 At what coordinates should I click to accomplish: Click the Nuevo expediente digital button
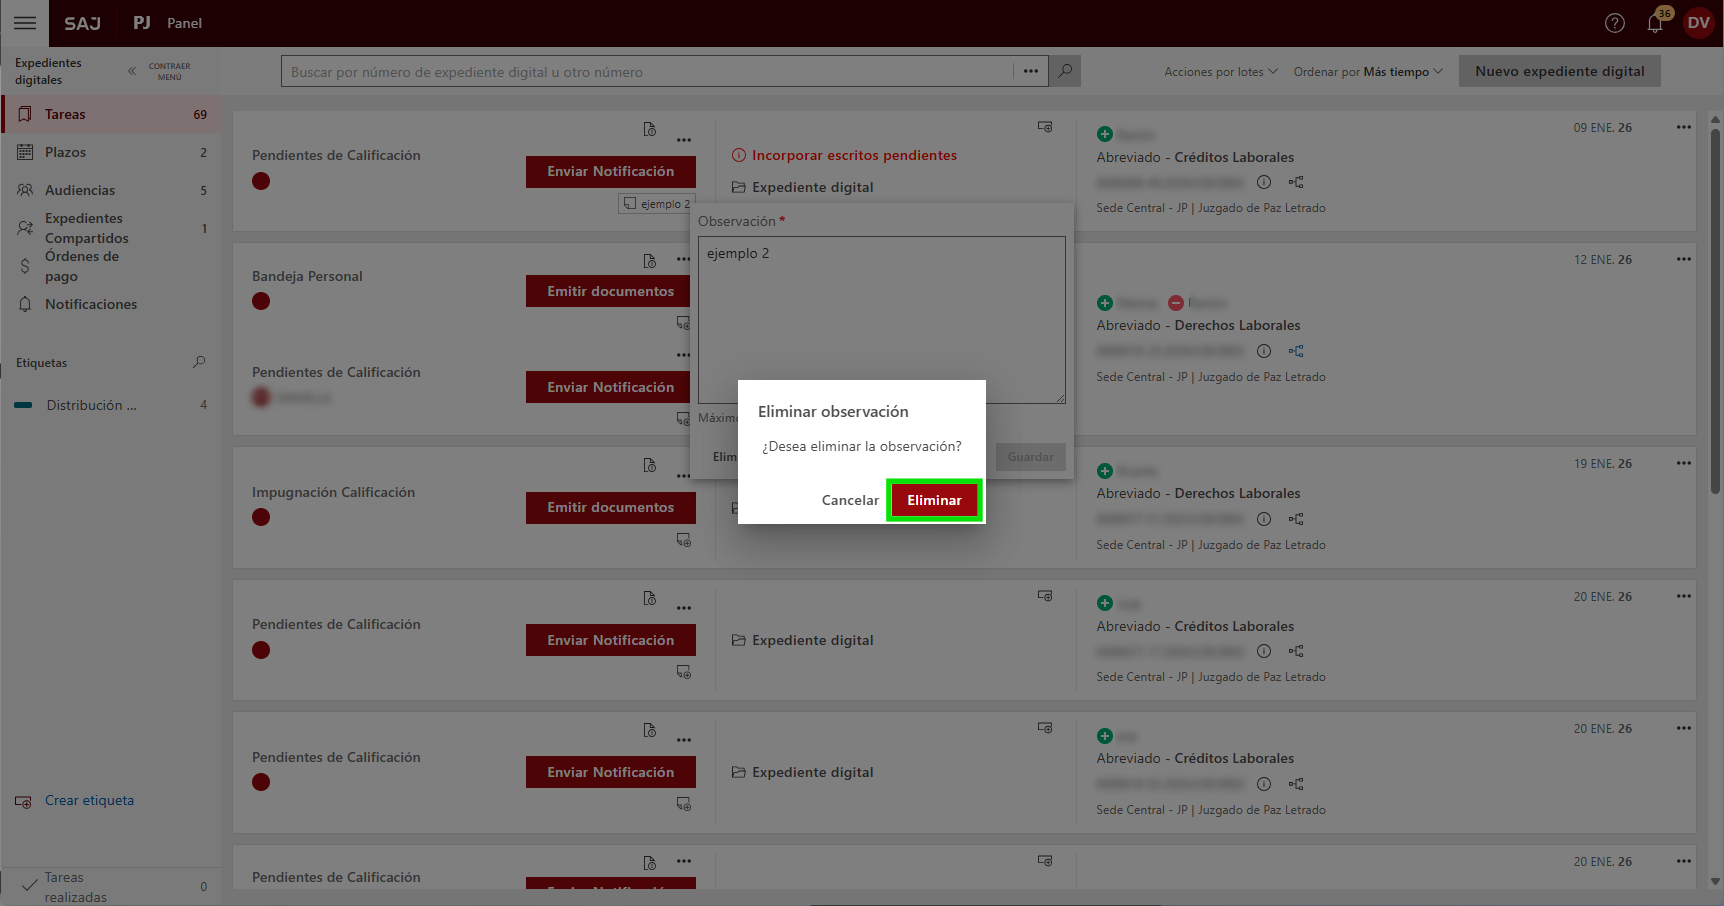[x=1559, y=71]
